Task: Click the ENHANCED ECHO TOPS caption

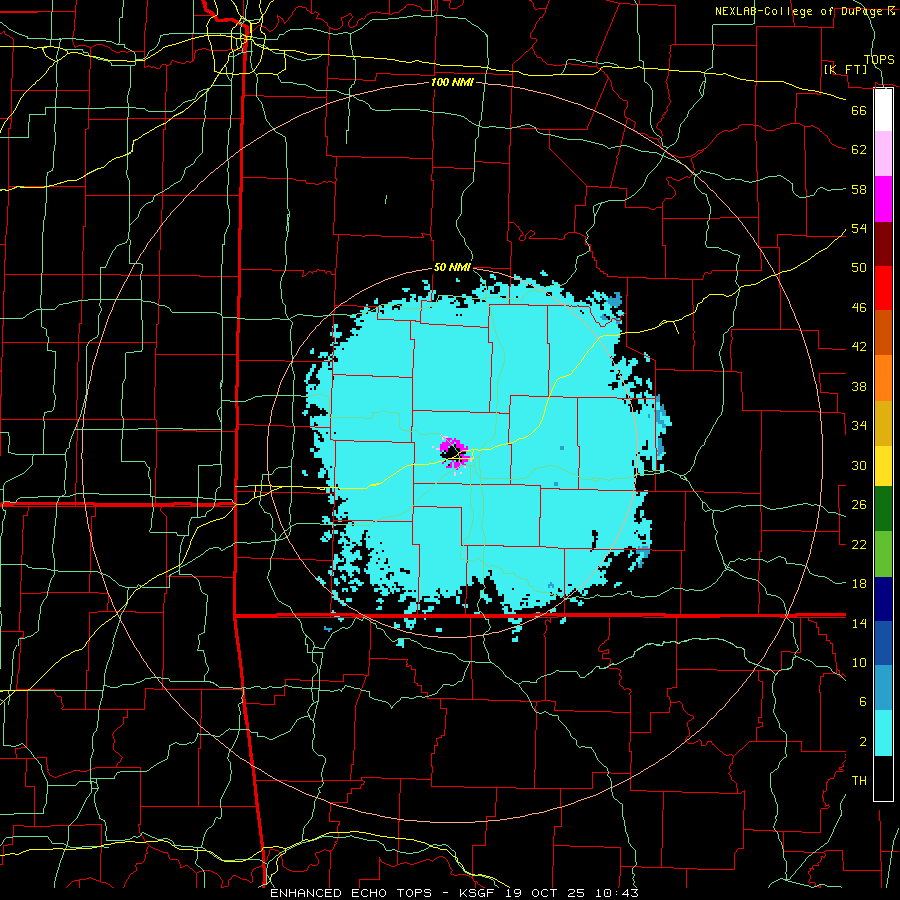Action: pyautogui.click(x=351, y=893)
